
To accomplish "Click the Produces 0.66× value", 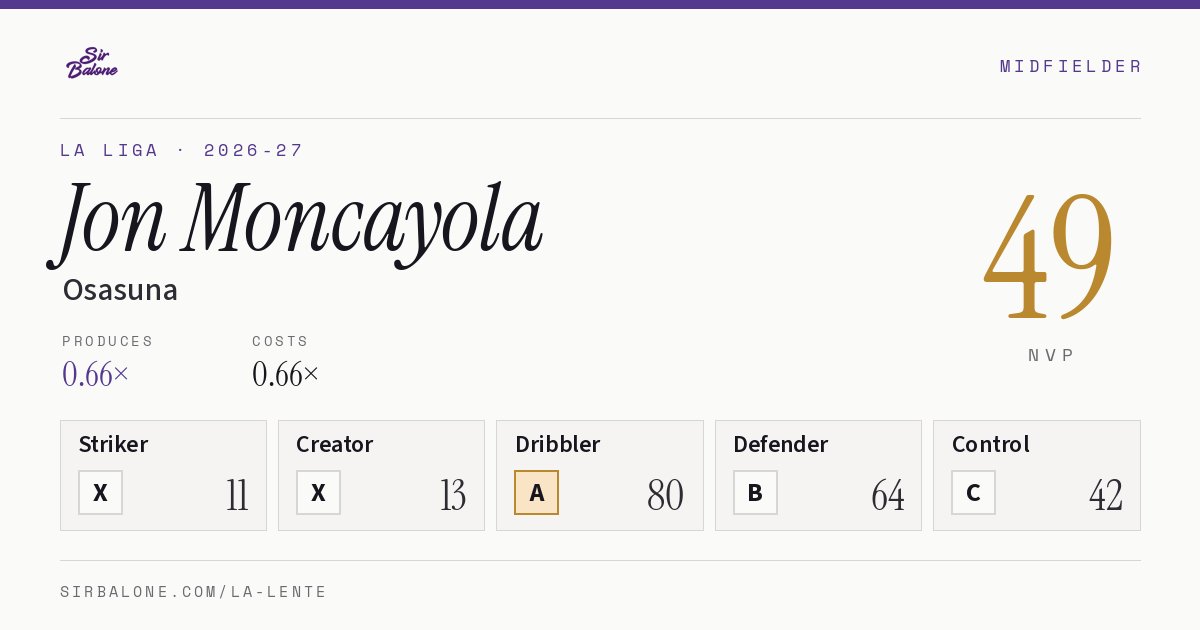I will [x=96, y=374].
